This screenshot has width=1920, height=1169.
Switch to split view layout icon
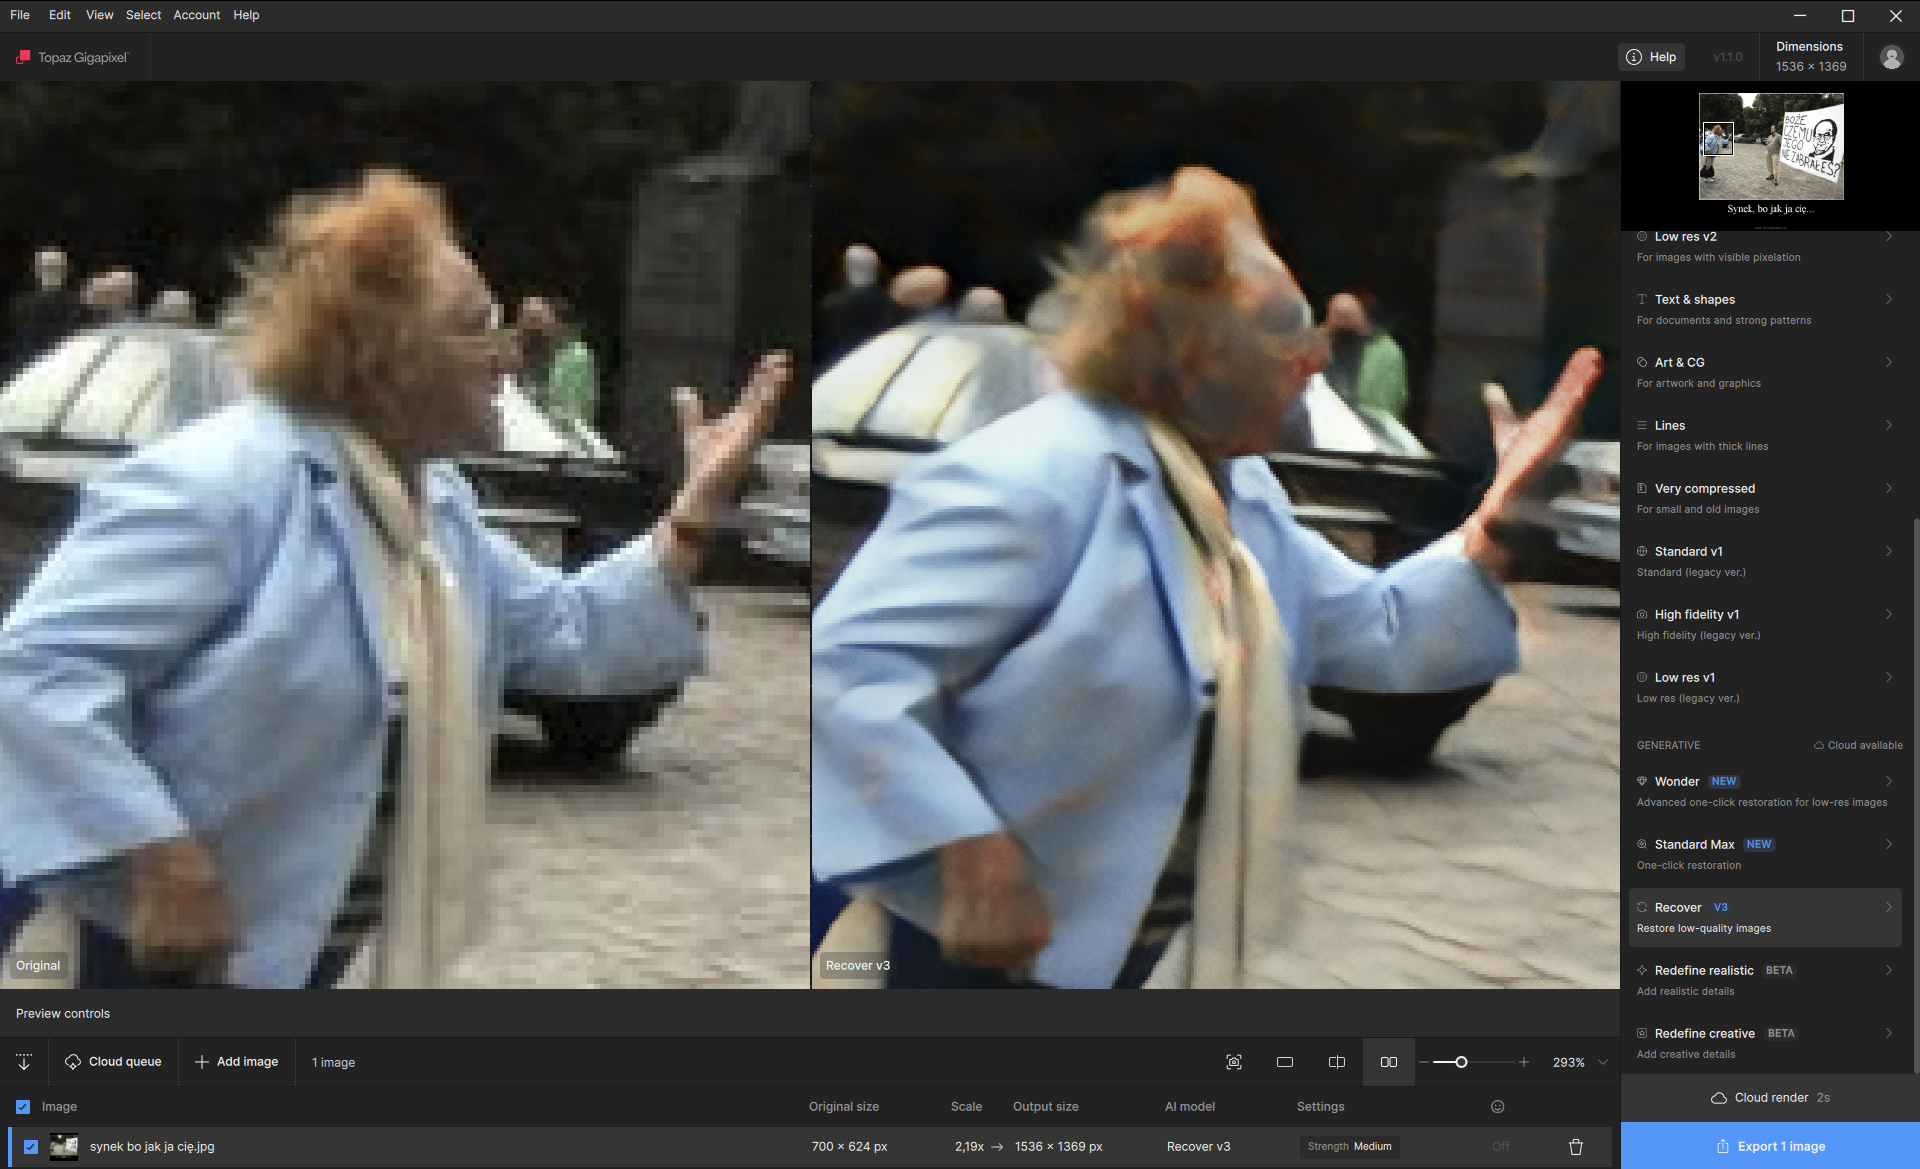[1337, 1062]
